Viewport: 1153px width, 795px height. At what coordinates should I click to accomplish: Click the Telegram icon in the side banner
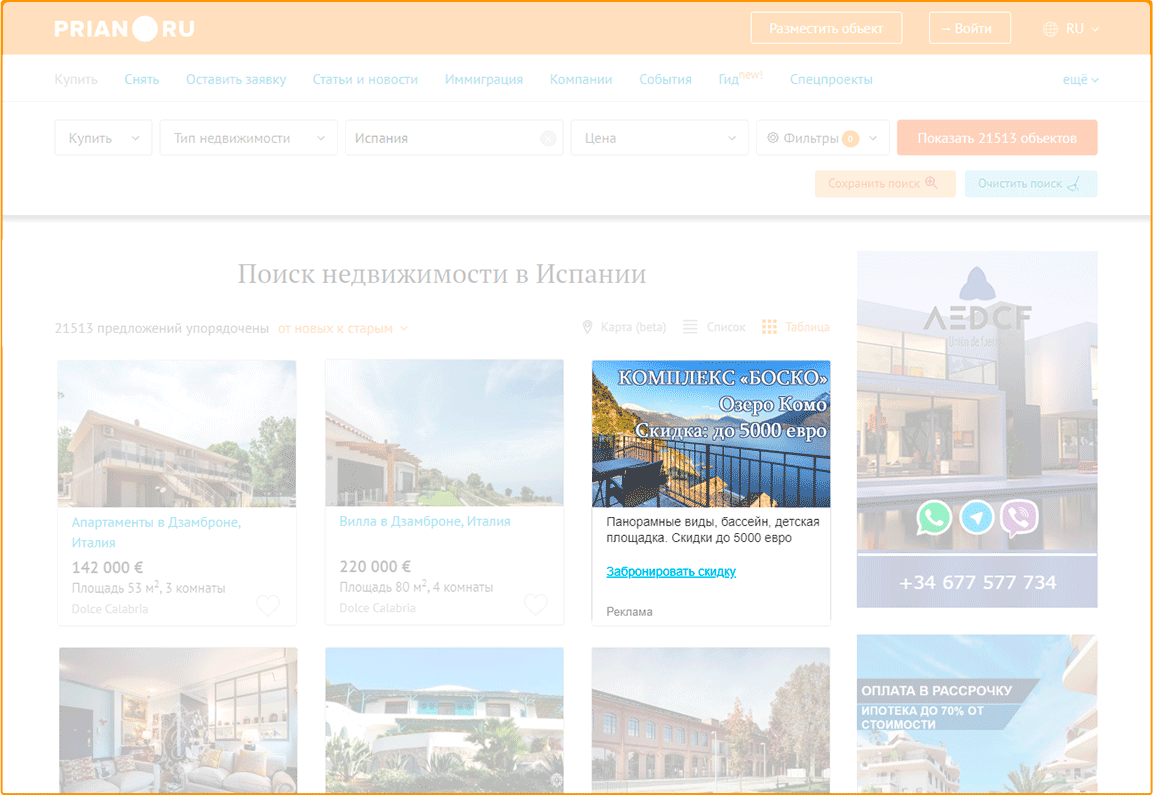tap(977, 518)
